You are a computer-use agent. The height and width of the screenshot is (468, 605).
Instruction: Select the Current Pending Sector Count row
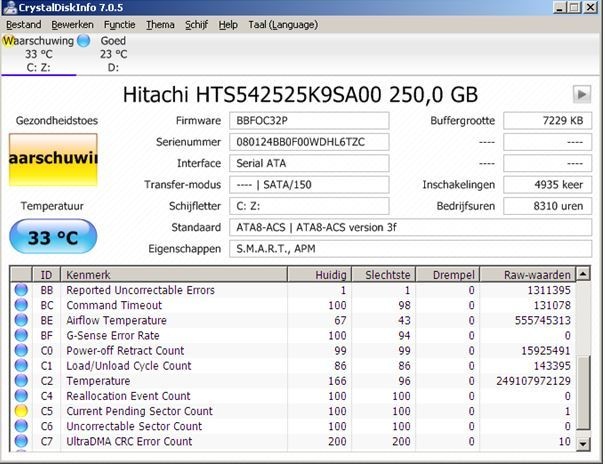pyautogui.click(x=293, y=411)
